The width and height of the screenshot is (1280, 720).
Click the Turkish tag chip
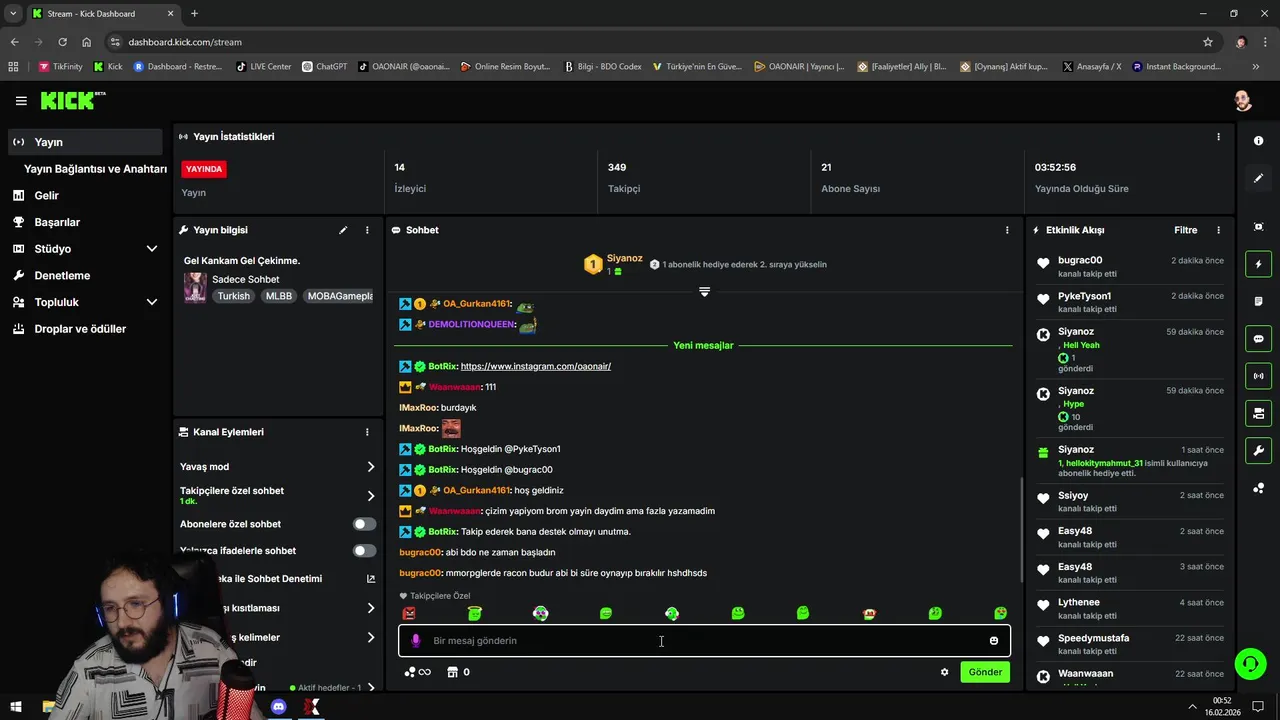point(234,296)
